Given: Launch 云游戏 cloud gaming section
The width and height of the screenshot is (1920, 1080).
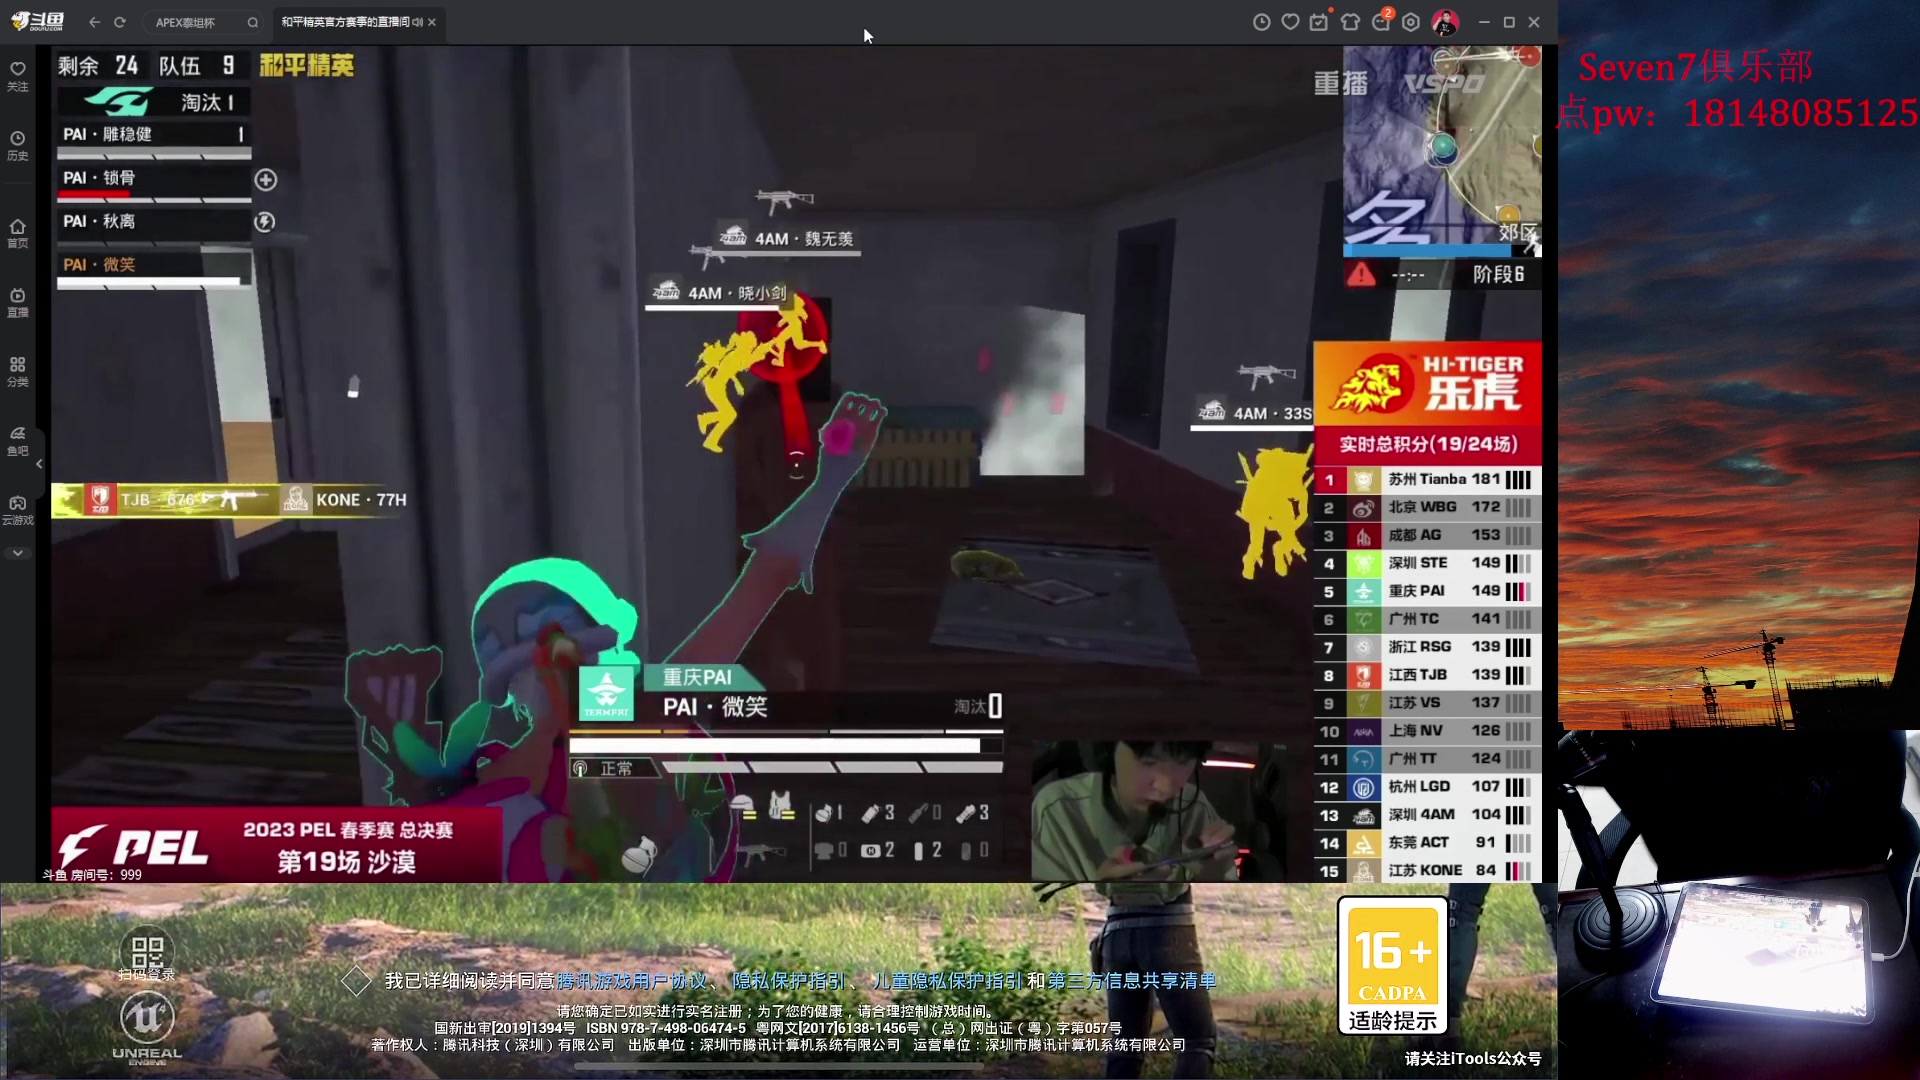Looking at the screenshot, I should tap(17, 510).
